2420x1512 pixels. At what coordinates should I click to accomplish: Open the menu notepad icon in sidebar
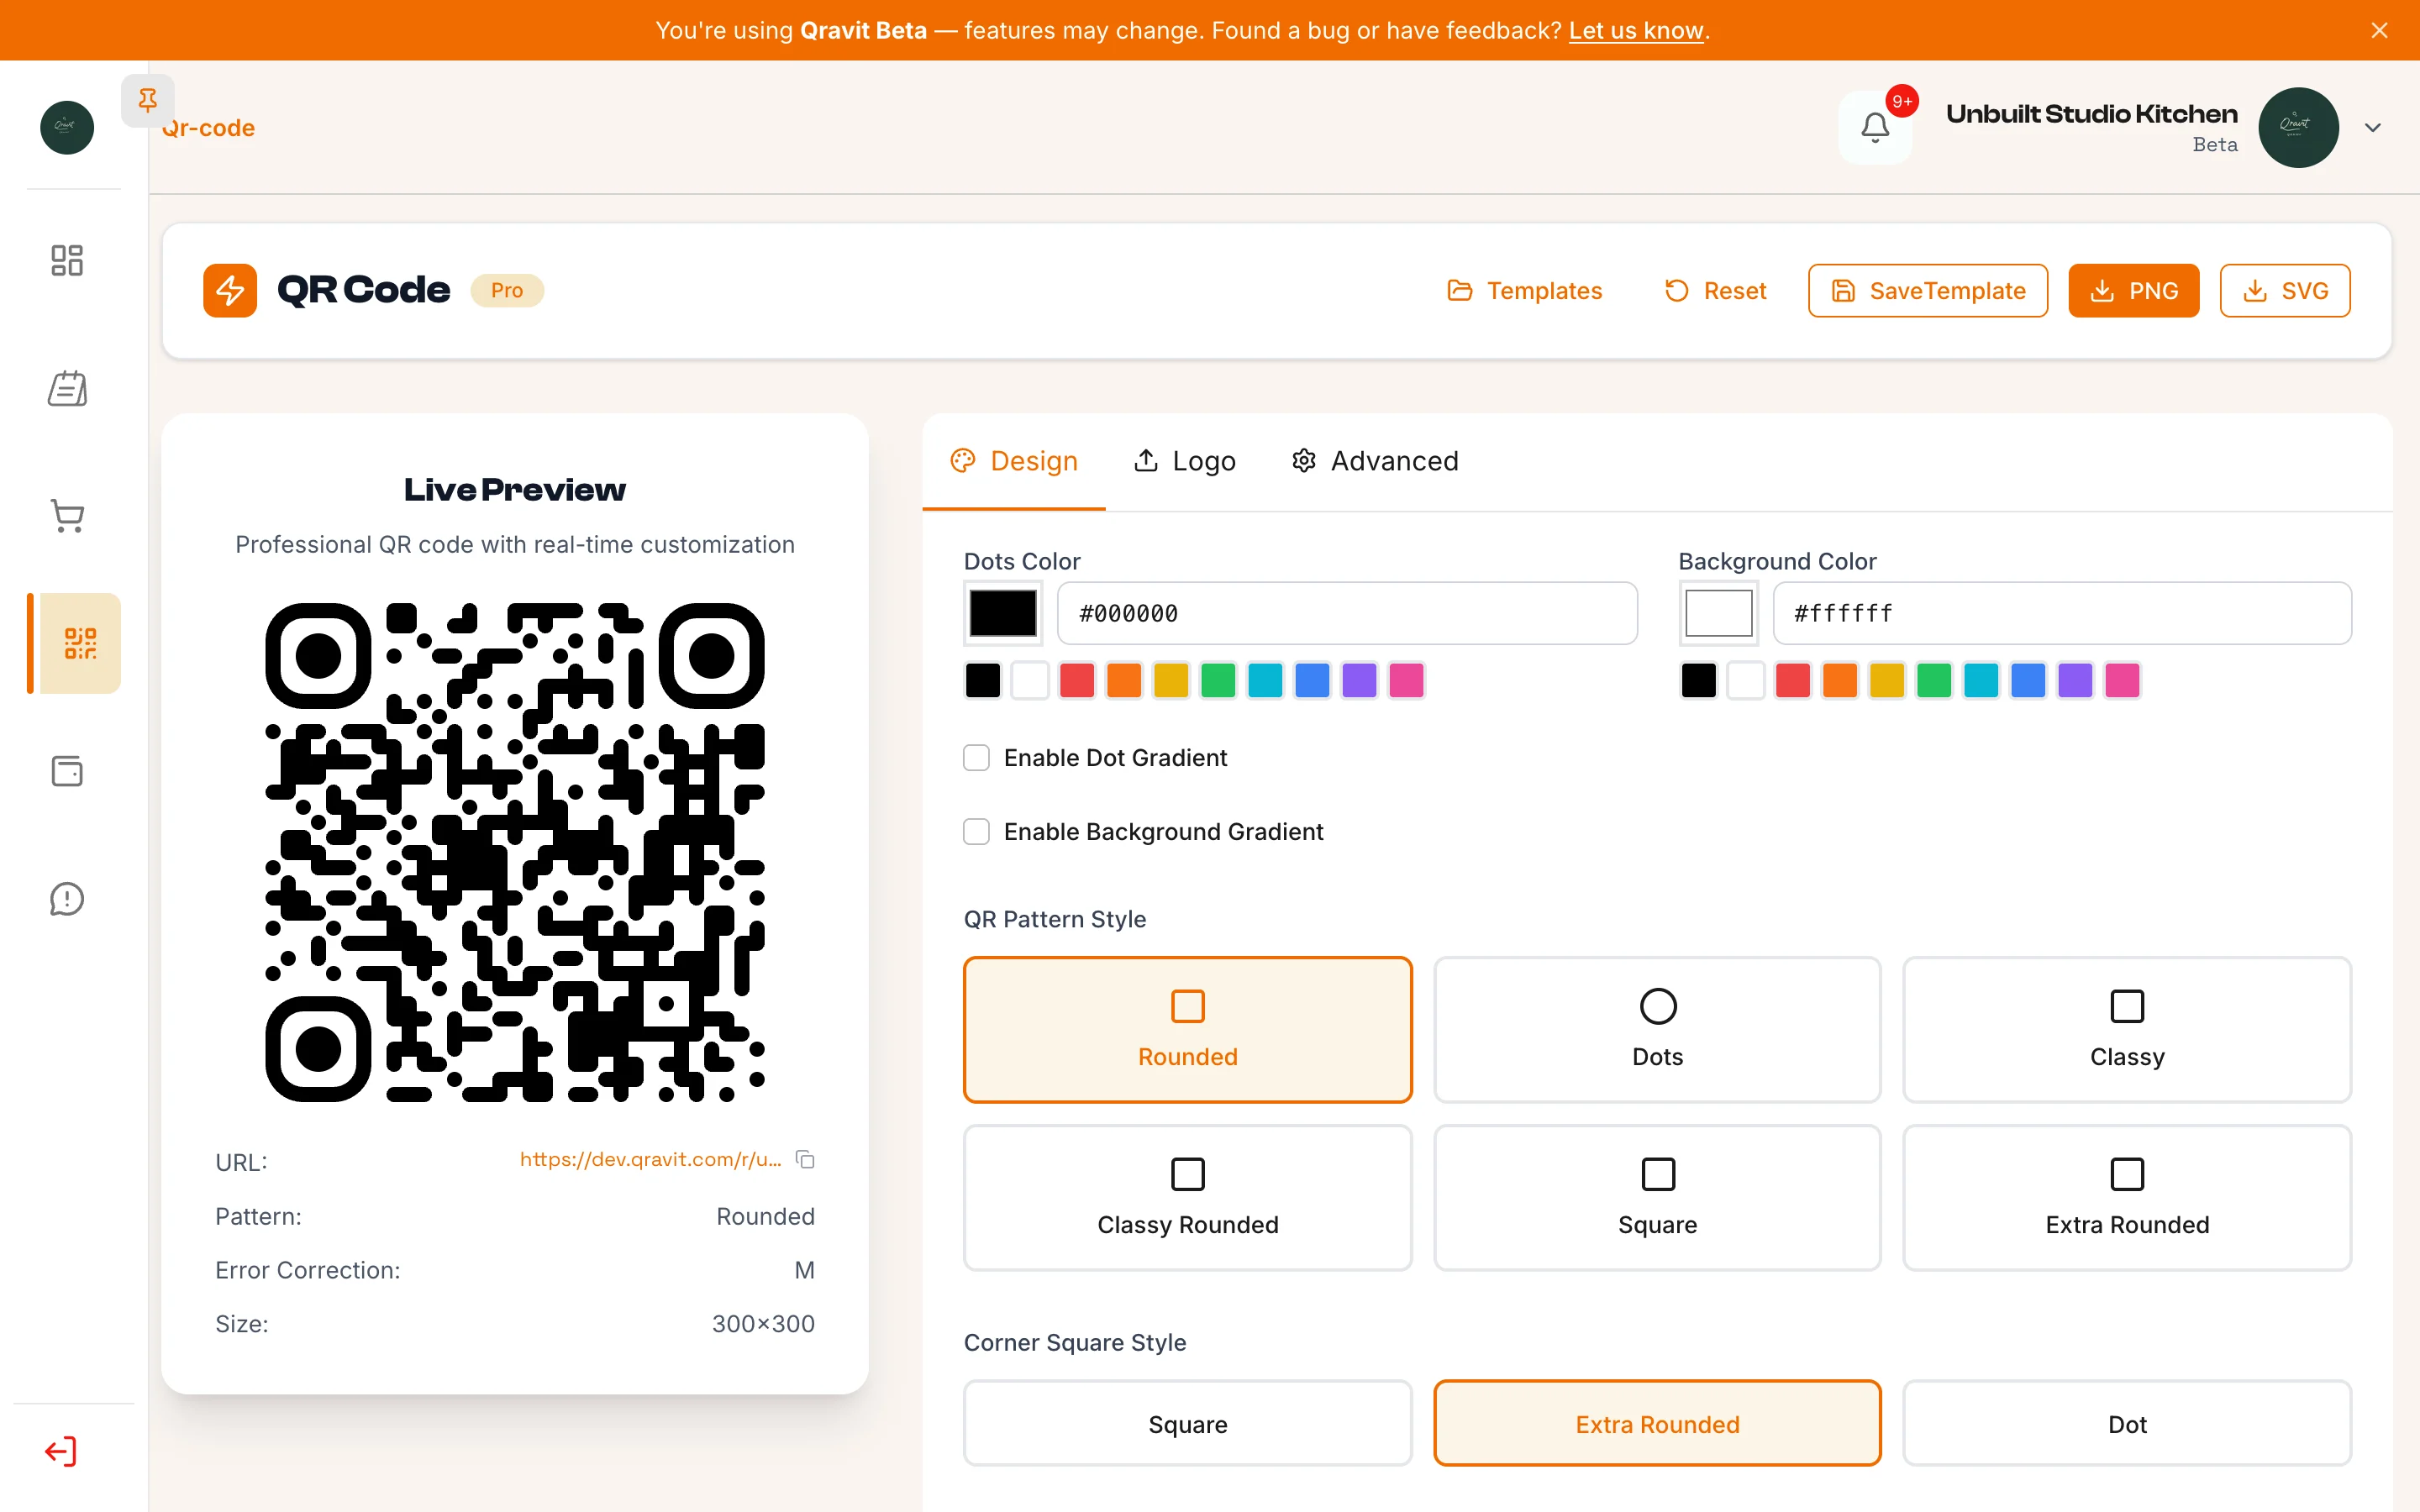pyautogui.click(x=67, y=388)
